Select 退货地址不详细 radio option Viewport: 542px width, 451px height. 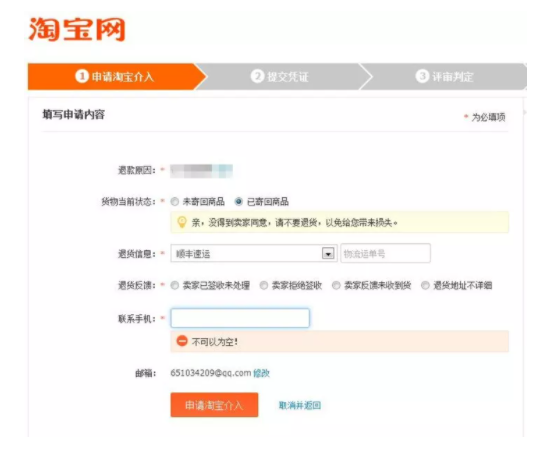[425, 285]
